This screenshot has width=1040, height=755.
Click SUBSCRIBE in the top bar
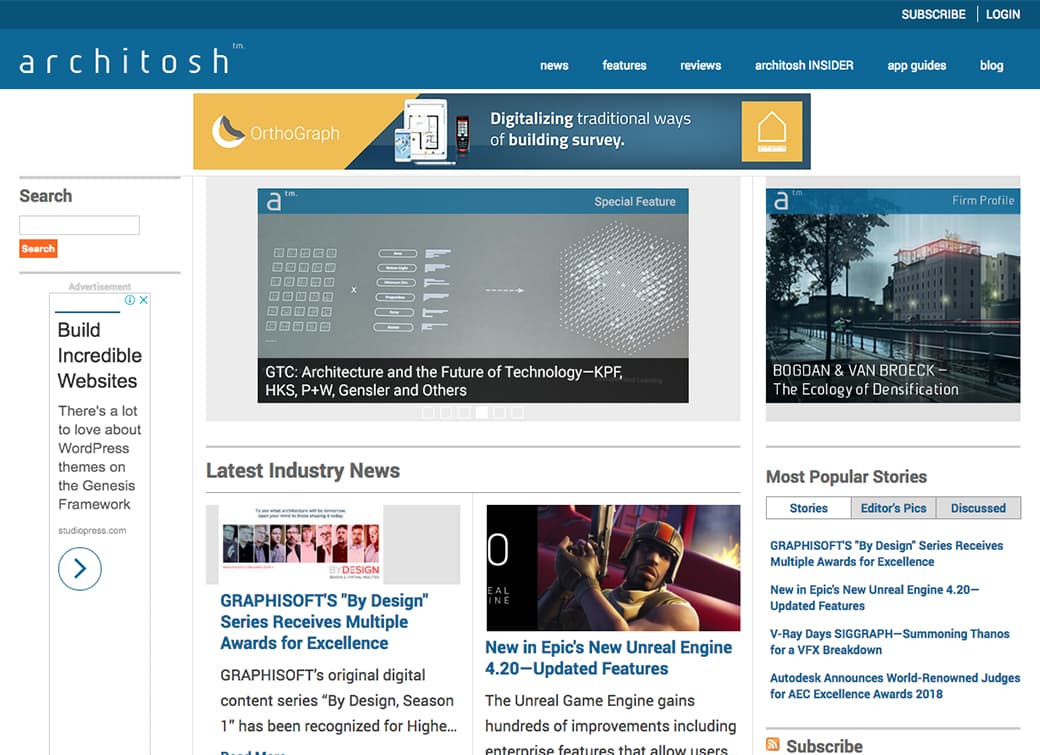[x=933, y=14]
